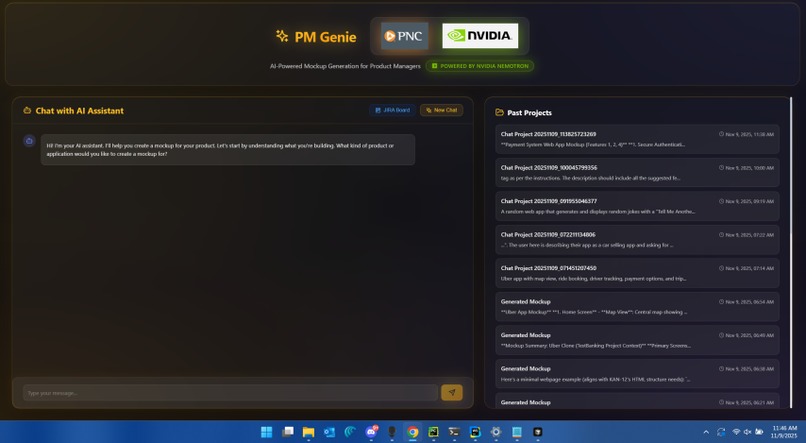Screen dimensions: 806x443
Task: Click the Powered by NVIDIA Nemotron badge
Action: coord(480,66)
